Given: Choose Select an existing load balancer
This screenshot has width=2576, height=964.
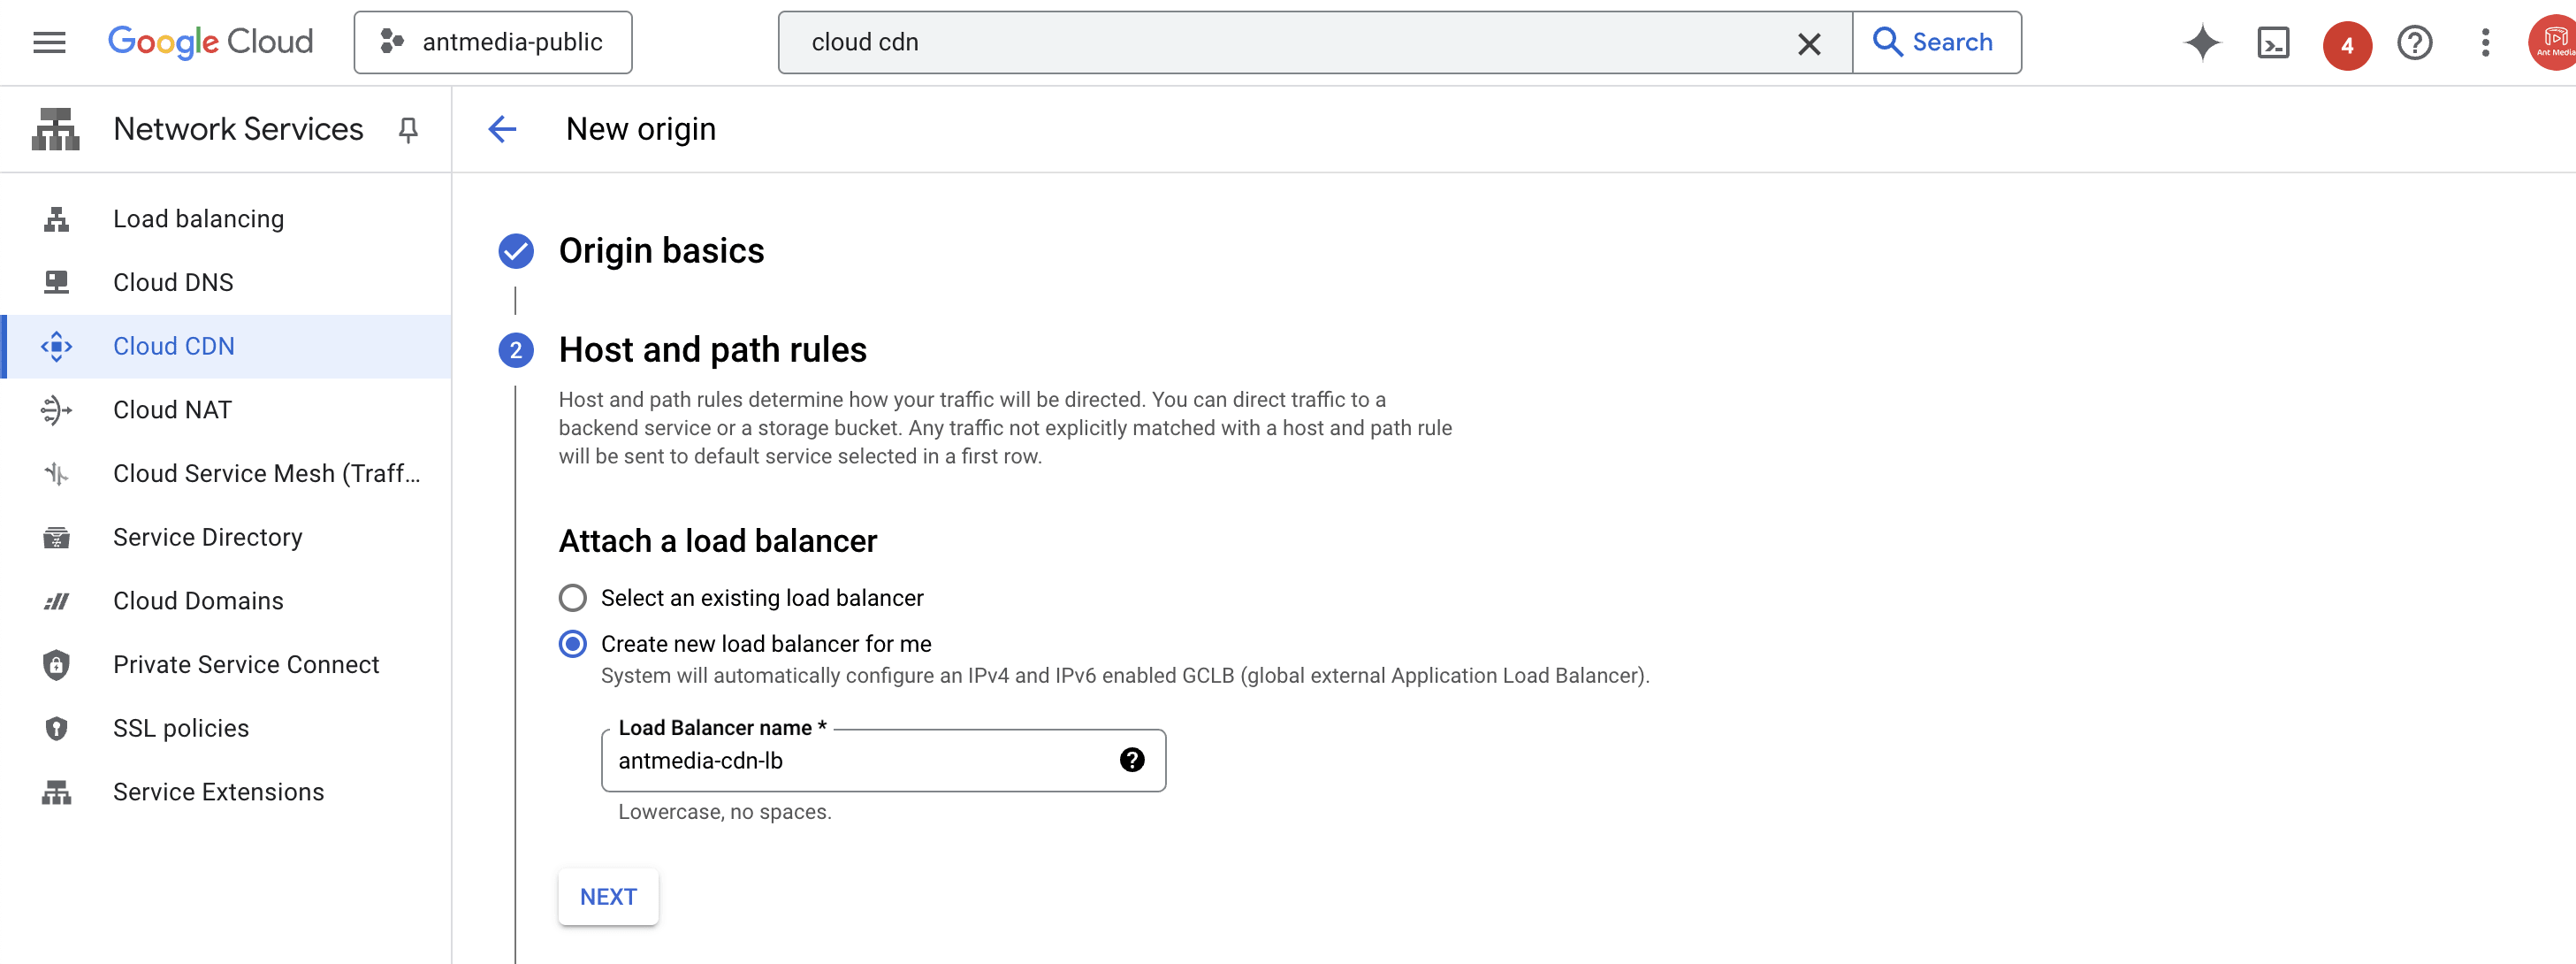Looking at the screenshot, I should [572, 598].
